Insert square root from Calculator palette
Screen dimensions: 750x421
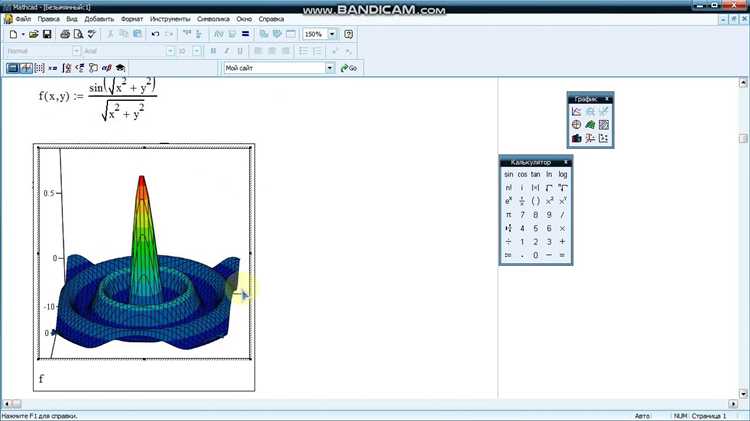click(x=549, y=188)
